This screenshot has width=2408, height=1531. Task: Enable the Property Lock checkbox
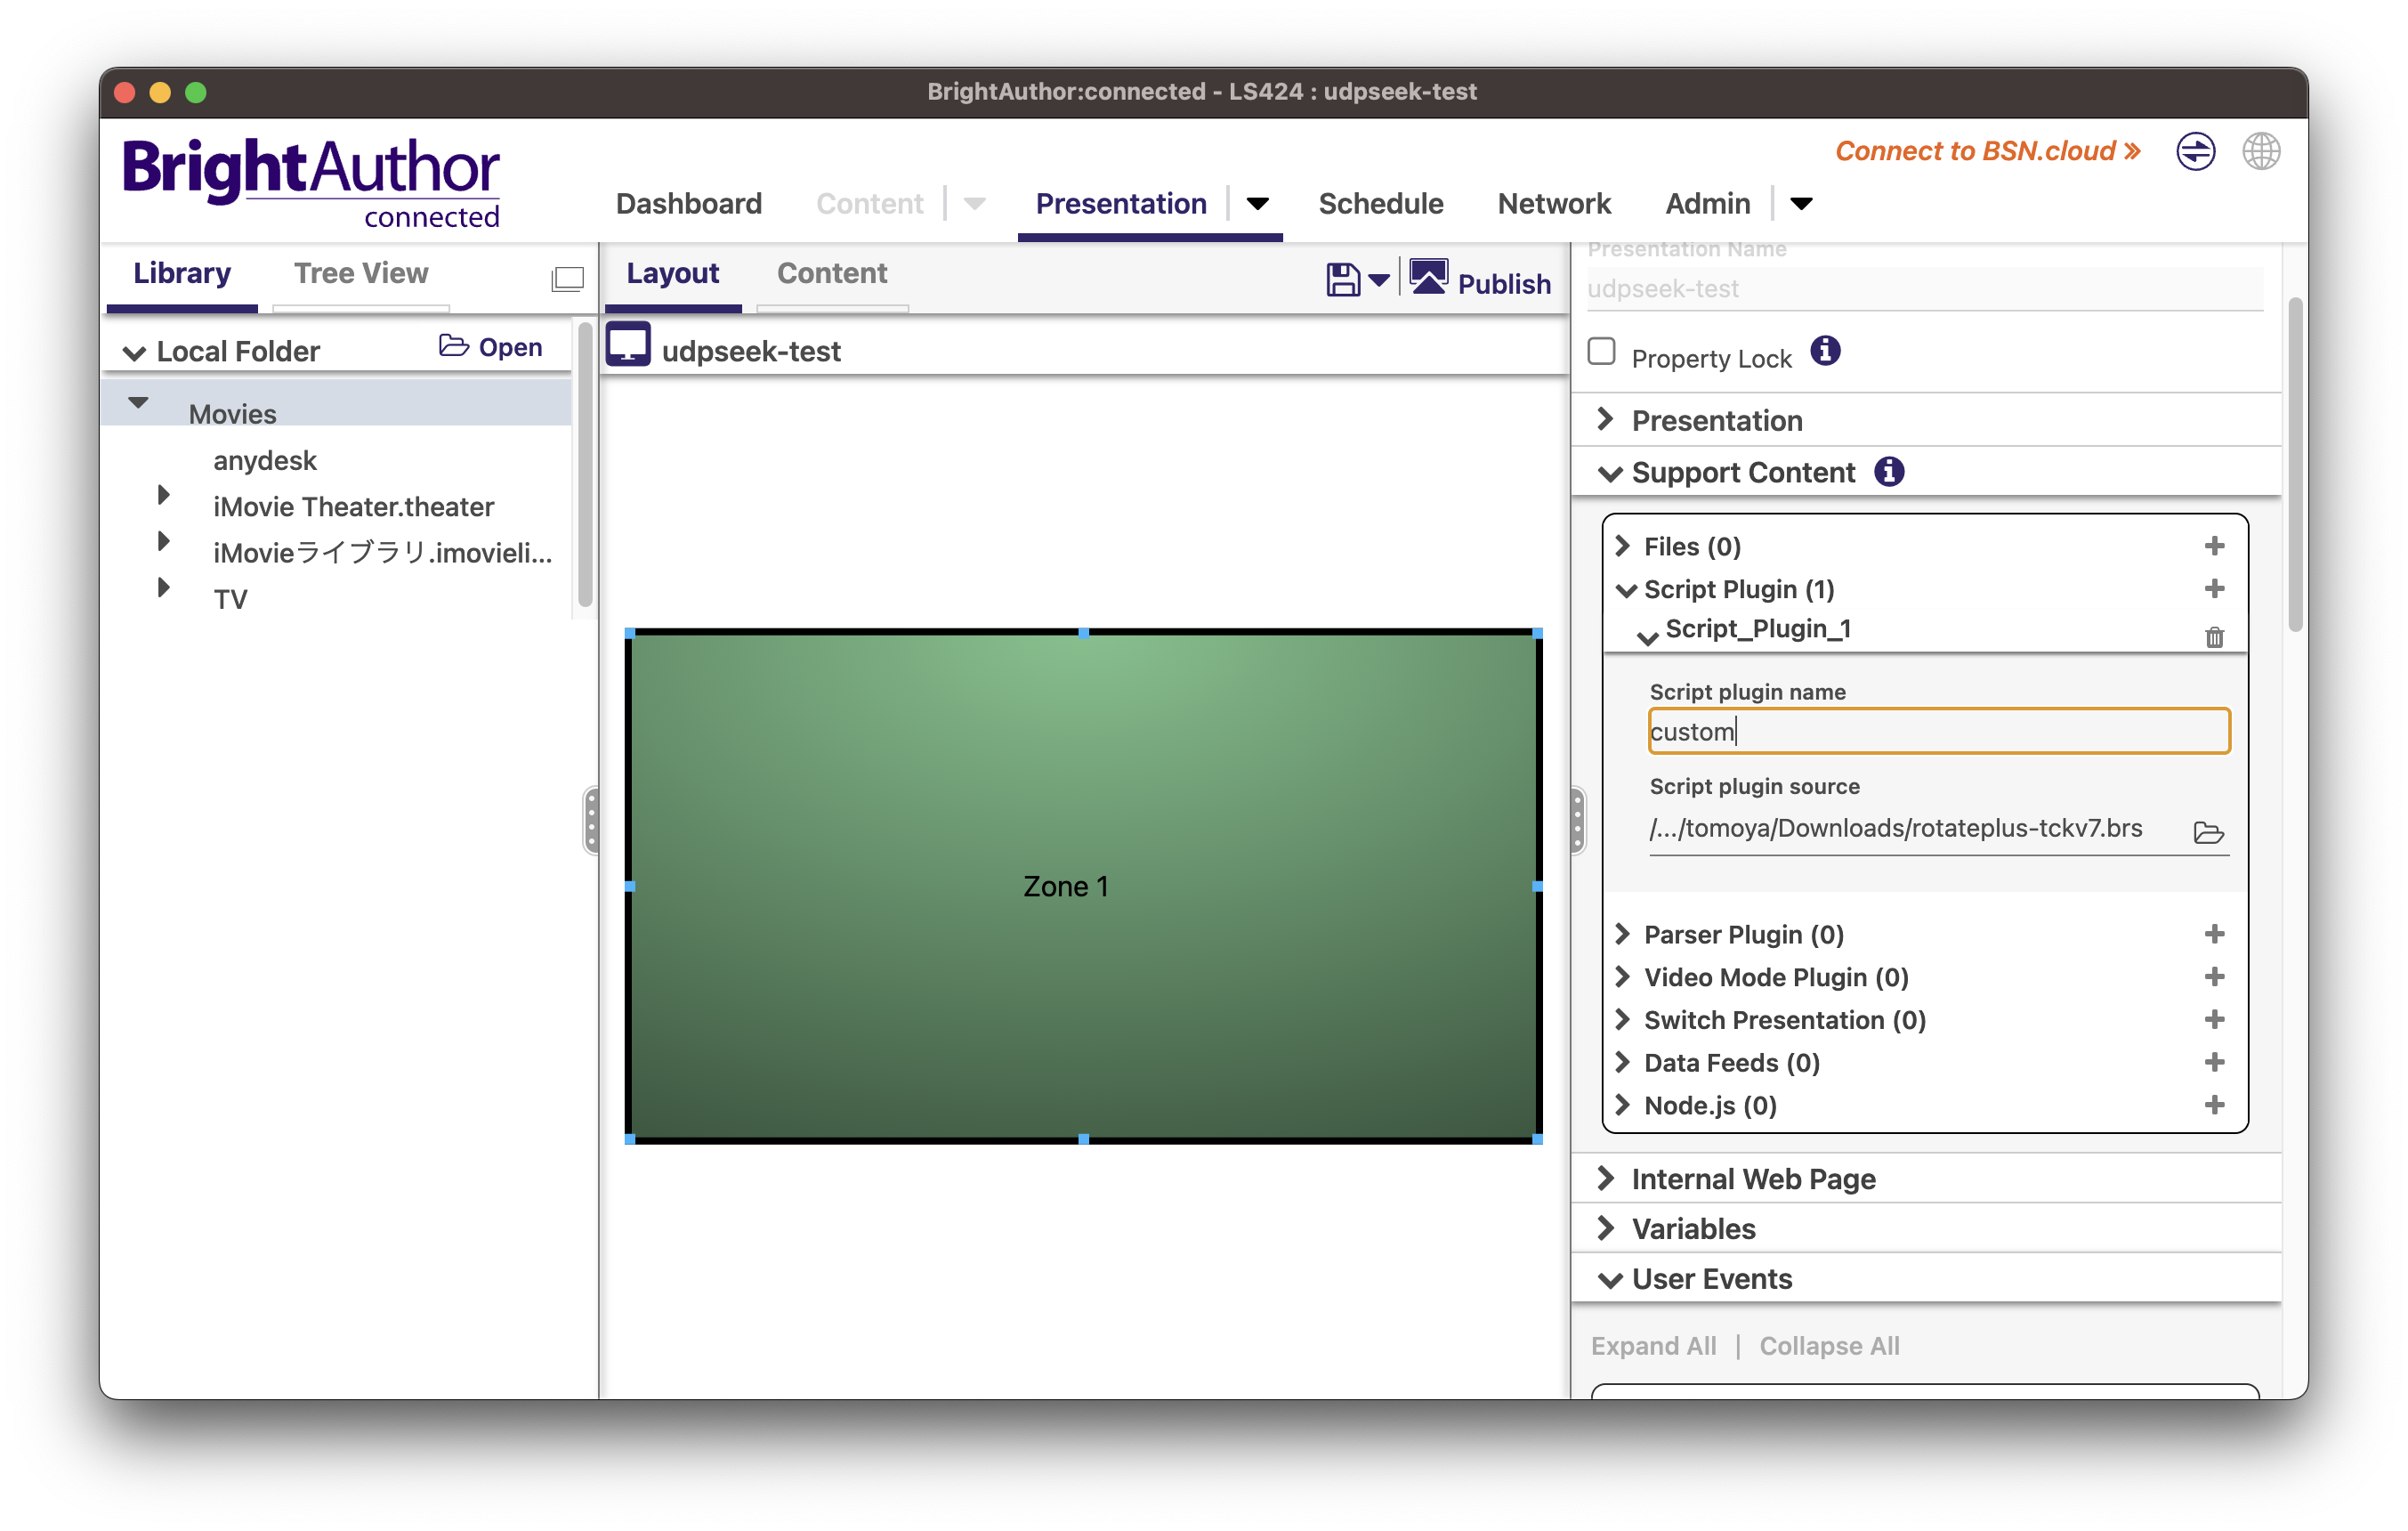click(1602, 352)
